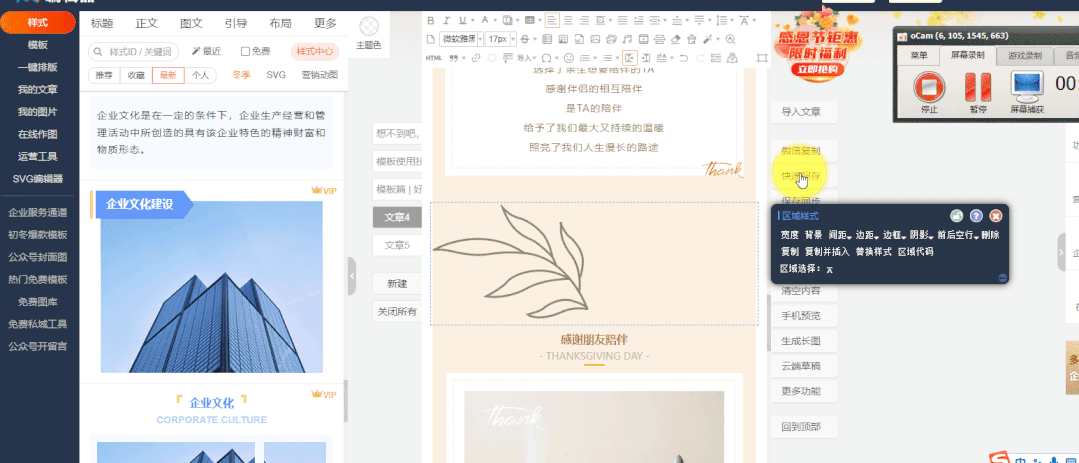1079x463 pixels.
Task: Click the search-replace magnifier icon
Action: point(730,39)
